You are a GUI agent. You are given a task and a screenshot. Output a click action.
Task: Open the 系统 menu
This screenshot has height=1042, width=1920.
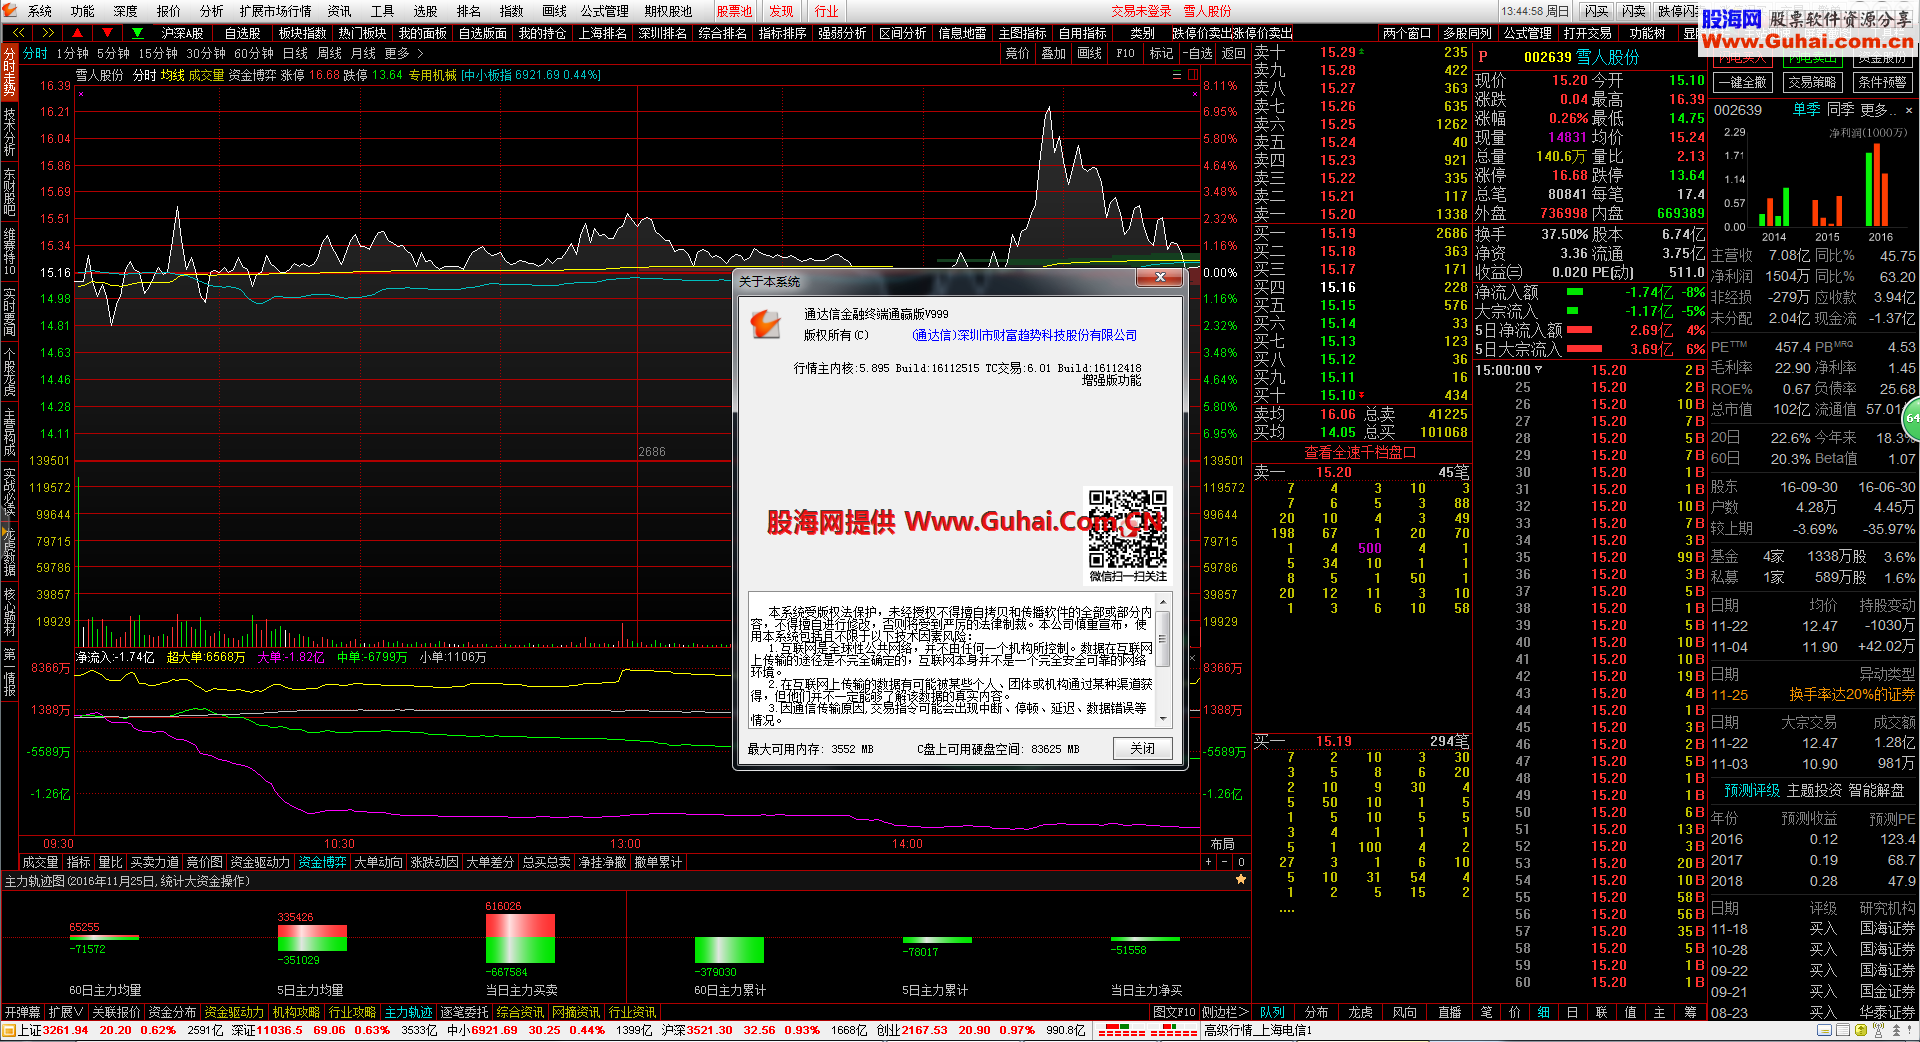[x=40, y=11]
